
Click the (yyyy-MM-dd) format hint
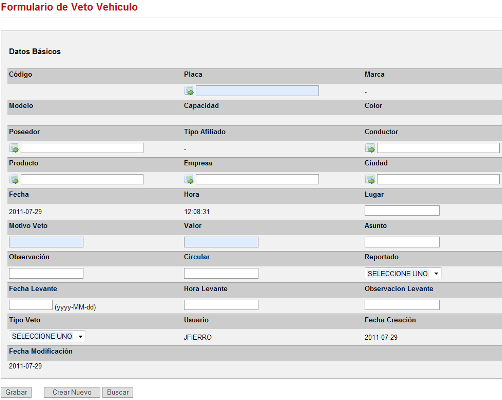(75, 307)
